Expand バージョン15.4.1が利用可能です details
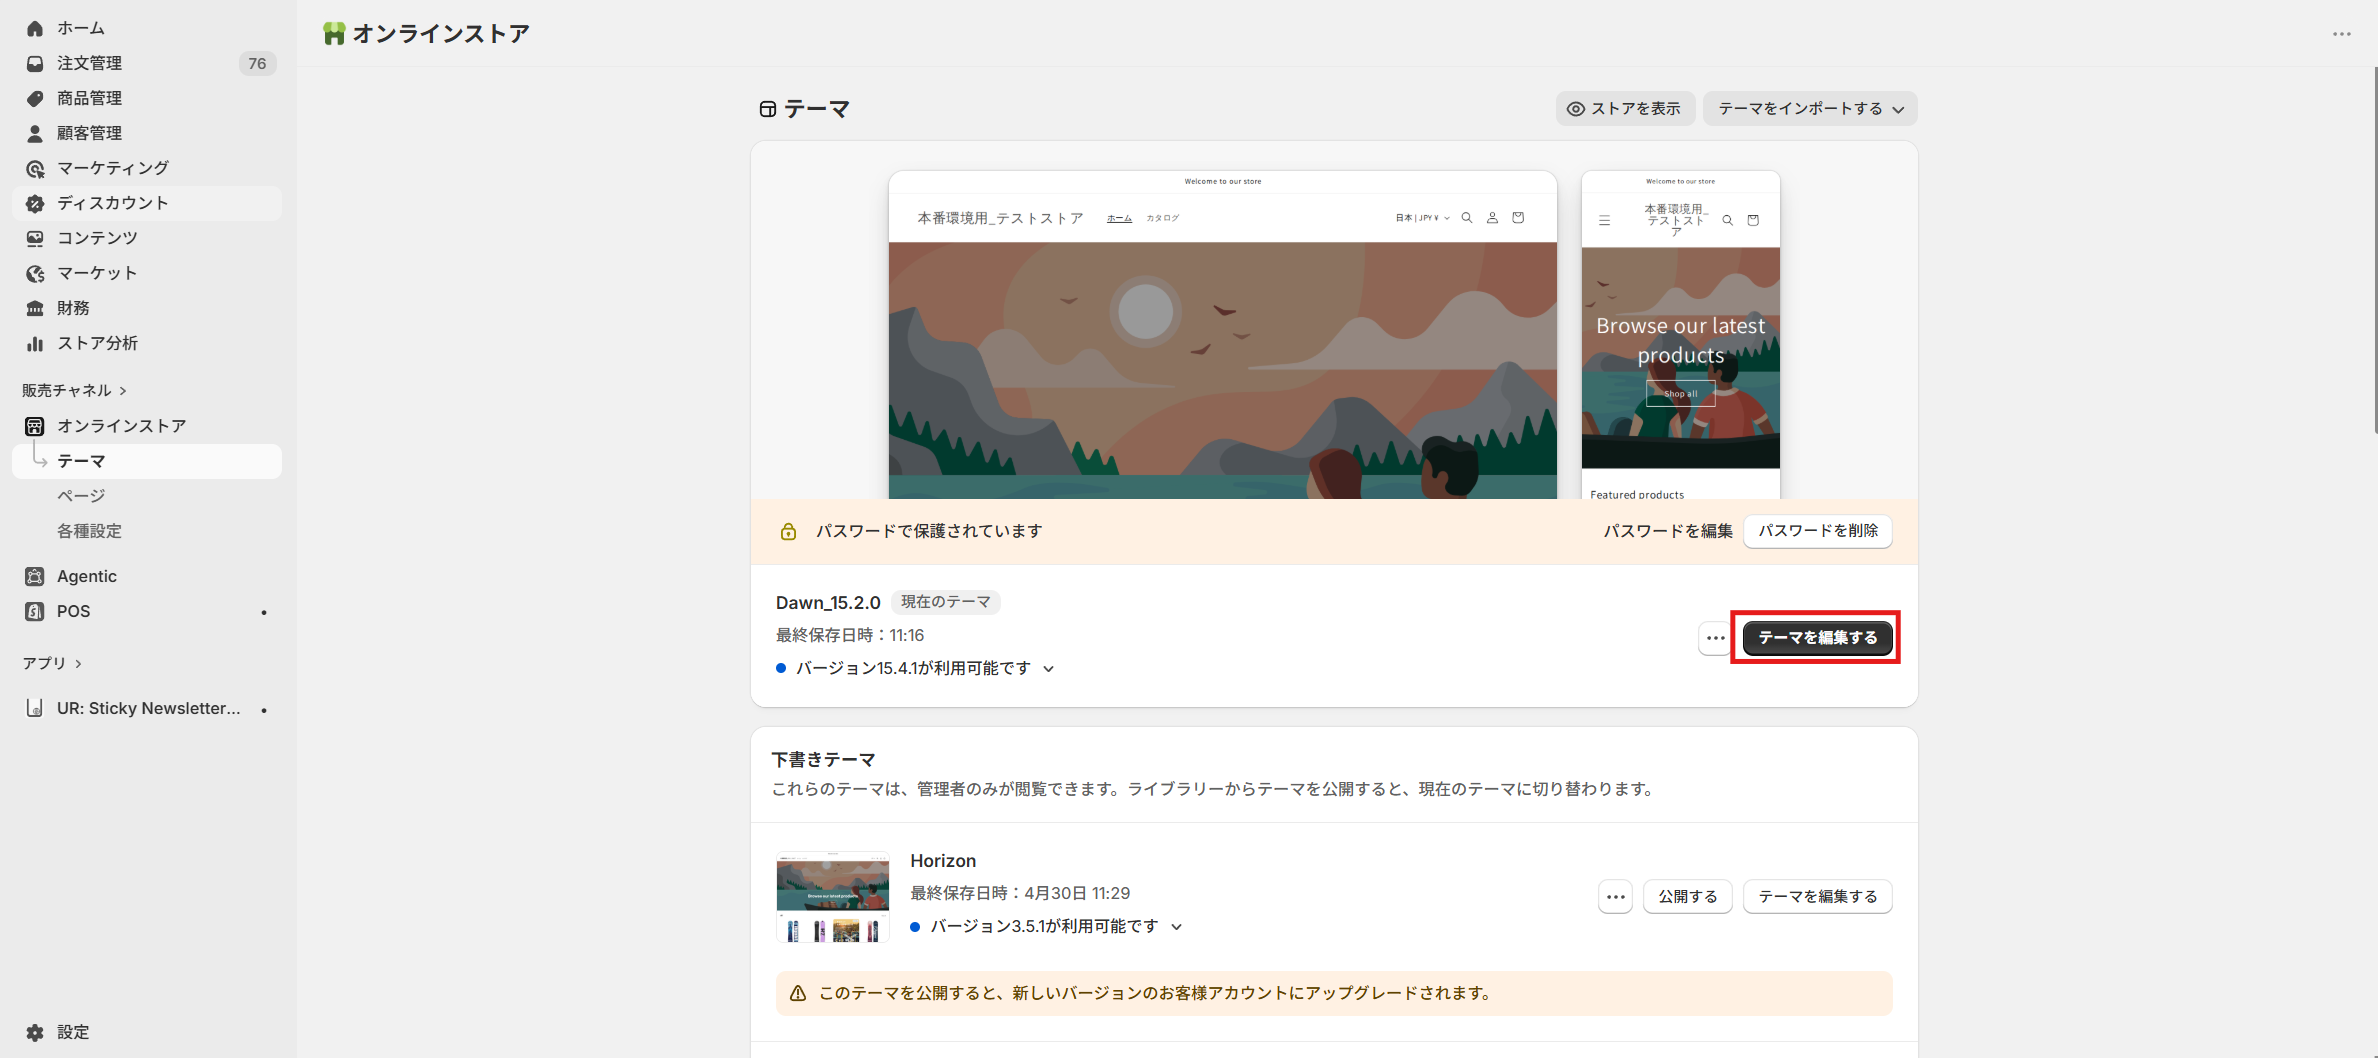This screenshot has width=2378, height=1058. click(x=1048, y=669)
